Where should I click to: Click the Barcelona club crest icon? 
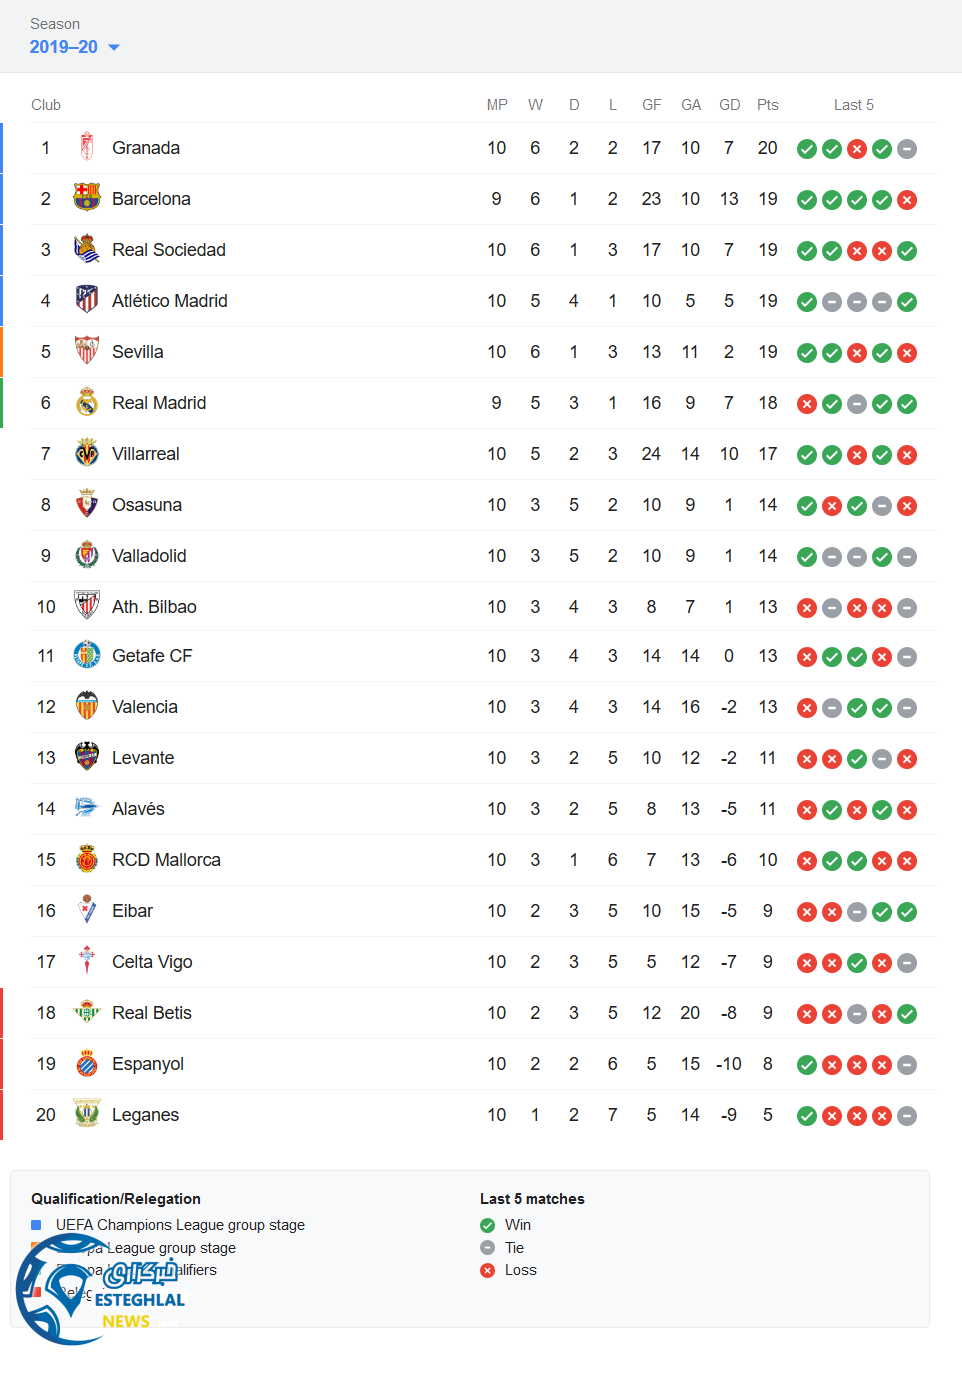coord(87,199)
